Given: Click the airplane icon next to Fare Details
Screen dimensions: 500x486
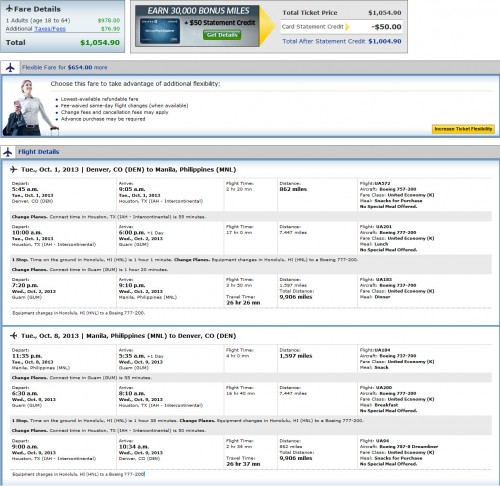Looking at the screenshot, I should (9, 8).
